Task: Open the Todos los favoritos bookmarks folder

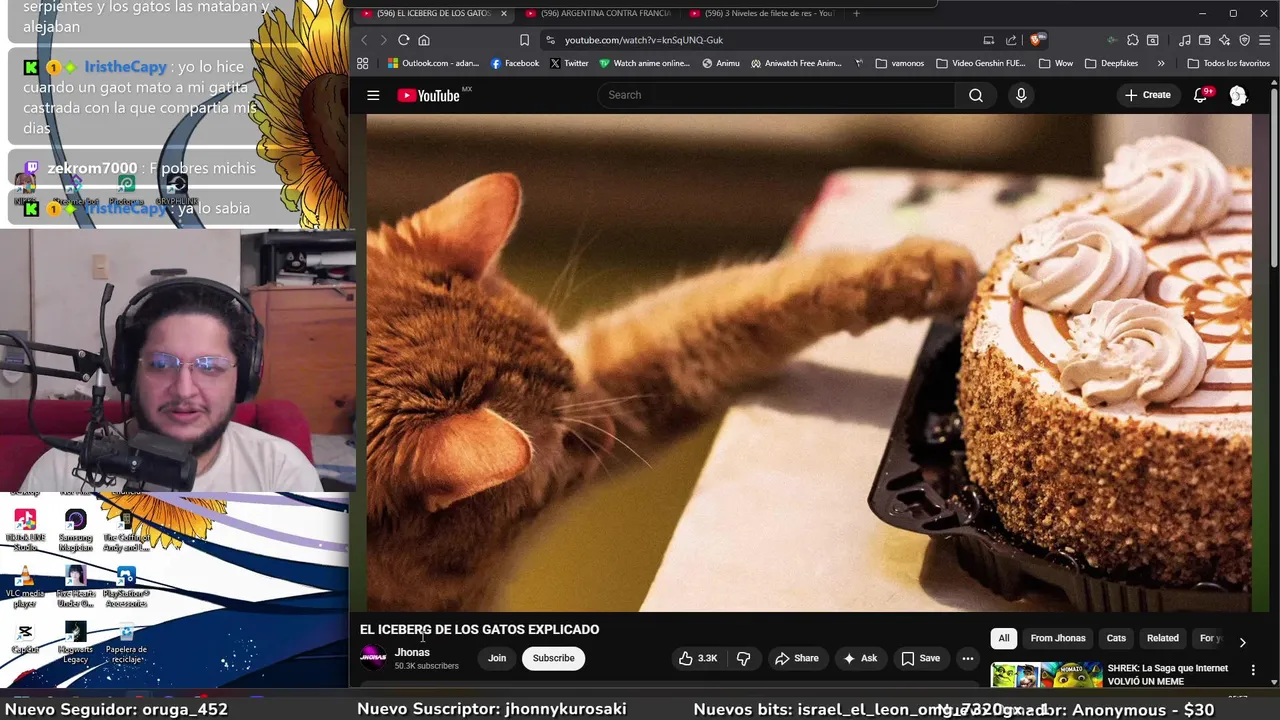Action: [1229, 63]
